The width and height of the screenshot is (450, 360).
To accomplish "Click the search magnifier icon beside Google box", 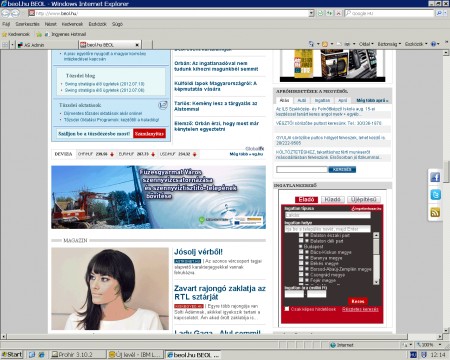I will (x=439, y=13).
